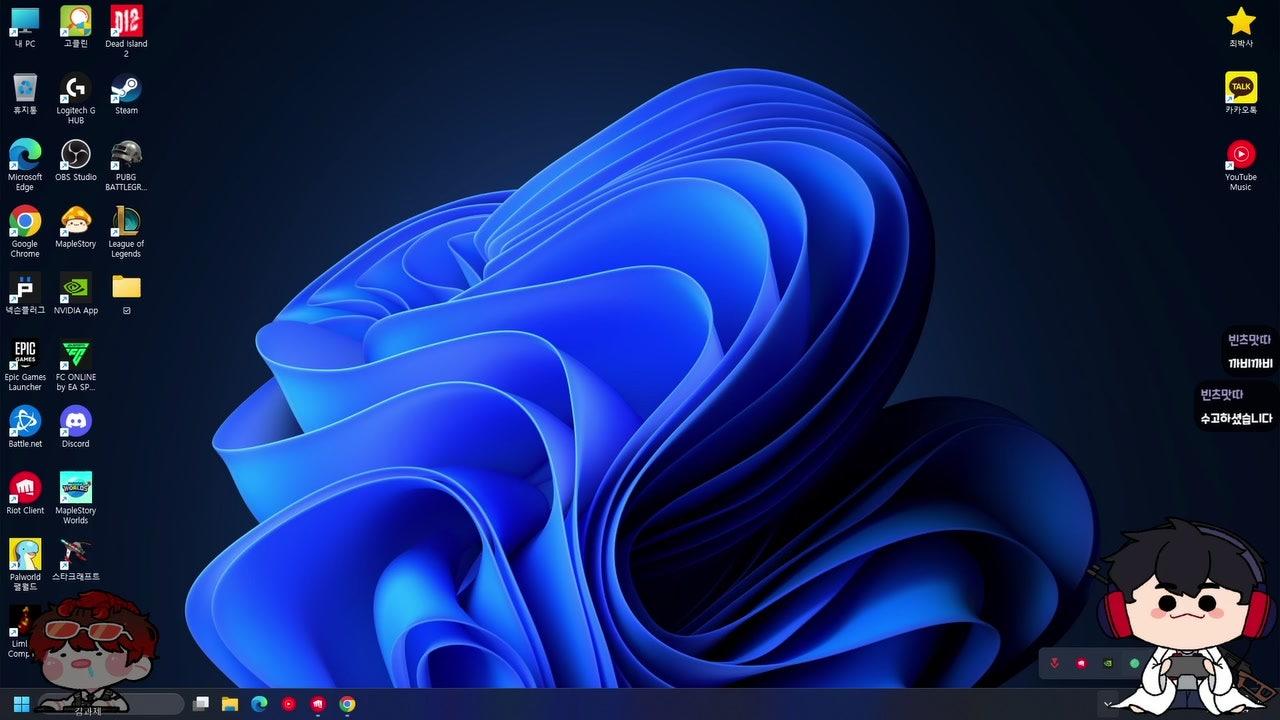The height and width of the screenshot is (720, 1280).
Task: Click the Steam desktop shortcut
Action: (x=126, y=94)
